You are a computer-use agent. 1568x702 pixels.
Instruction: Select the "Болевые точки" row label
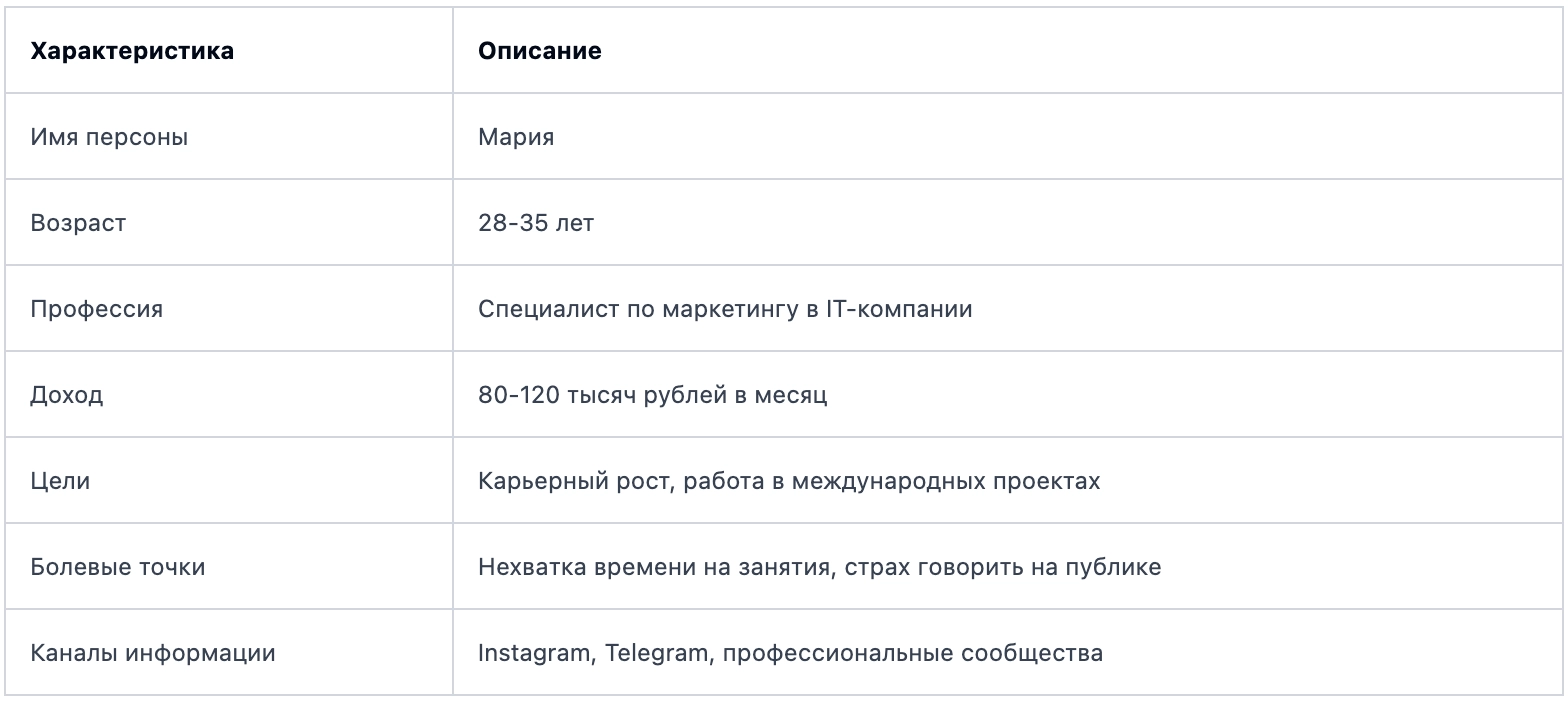118,567
